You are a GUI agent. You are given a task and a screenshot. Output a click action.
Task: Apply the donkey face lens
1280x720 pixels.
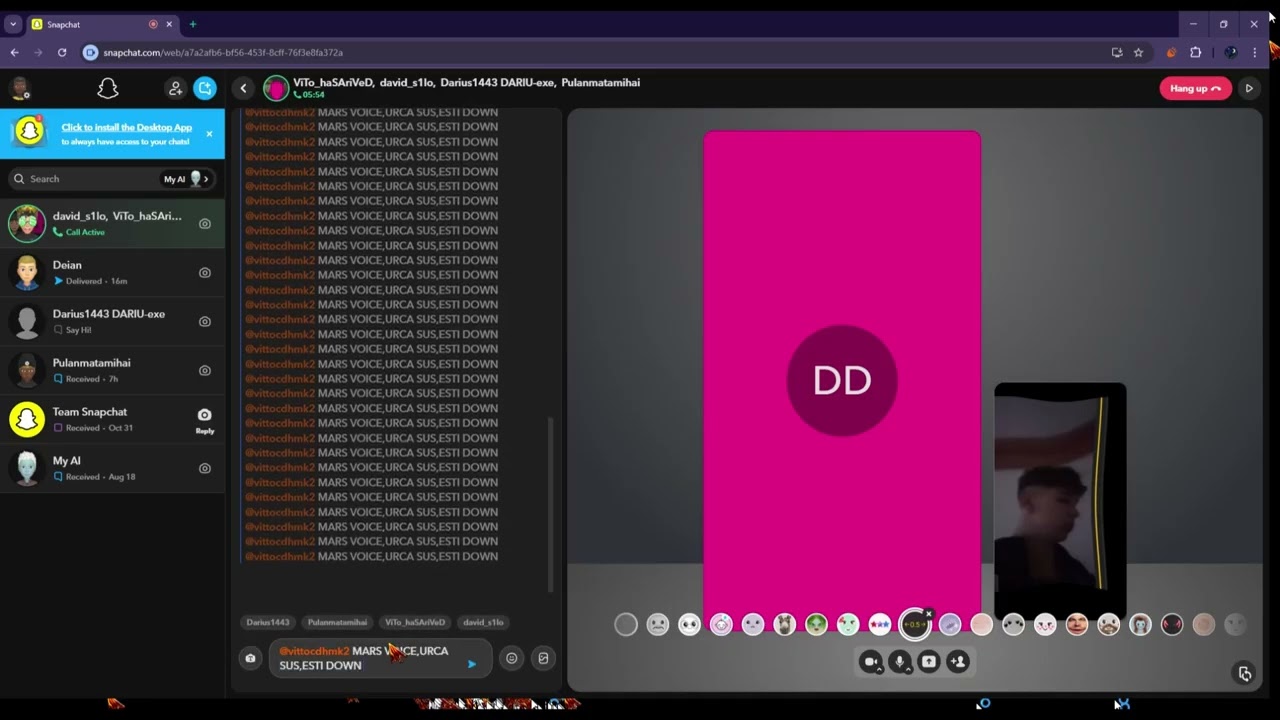pos(785,625)
